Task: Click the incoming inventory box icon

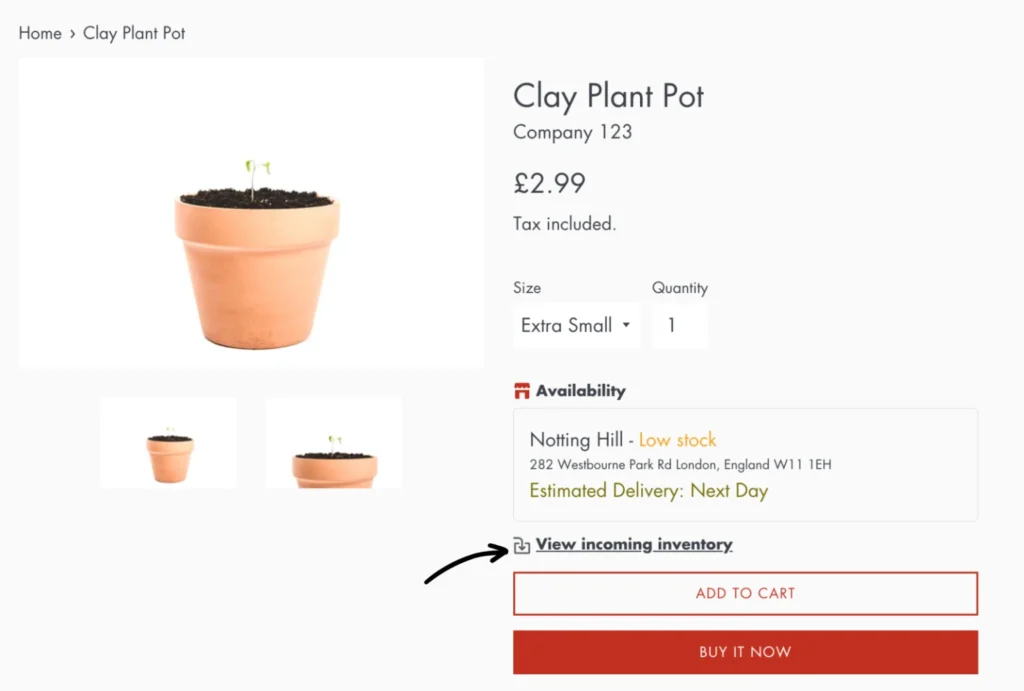Action: (x=521, y=545)
